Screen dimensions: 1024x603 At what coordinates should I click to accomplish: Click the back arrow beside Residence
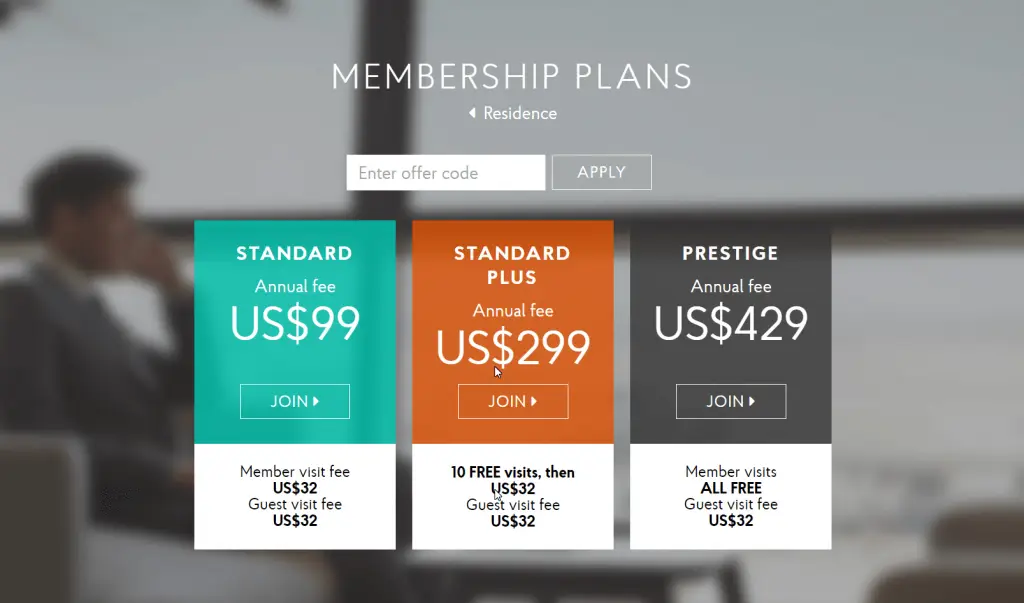pyautogui.click(x=472, y=114)
